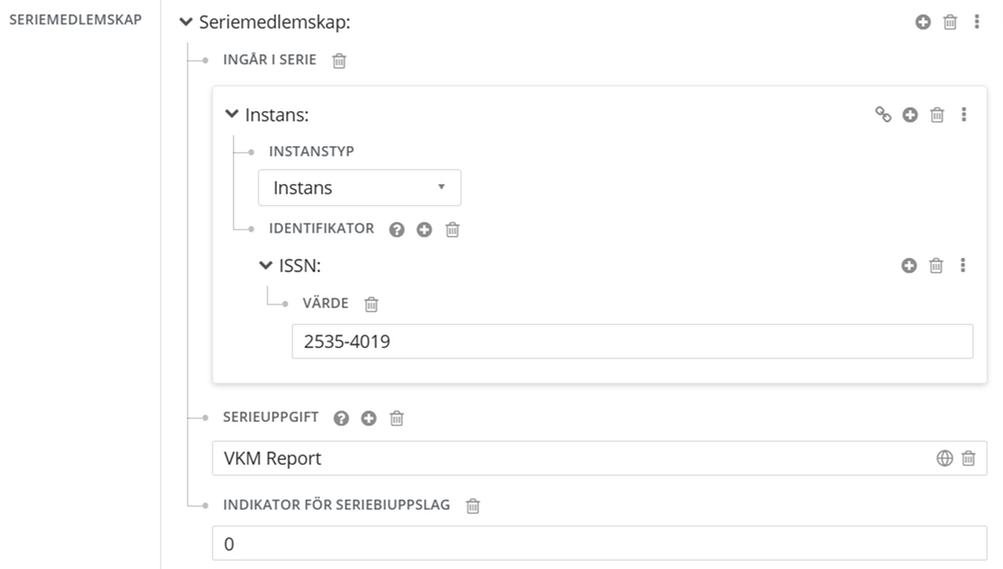Collapse the Seriemedlemskap section chevron
The height and width of the screenshot is (569, 1003).
185,21
